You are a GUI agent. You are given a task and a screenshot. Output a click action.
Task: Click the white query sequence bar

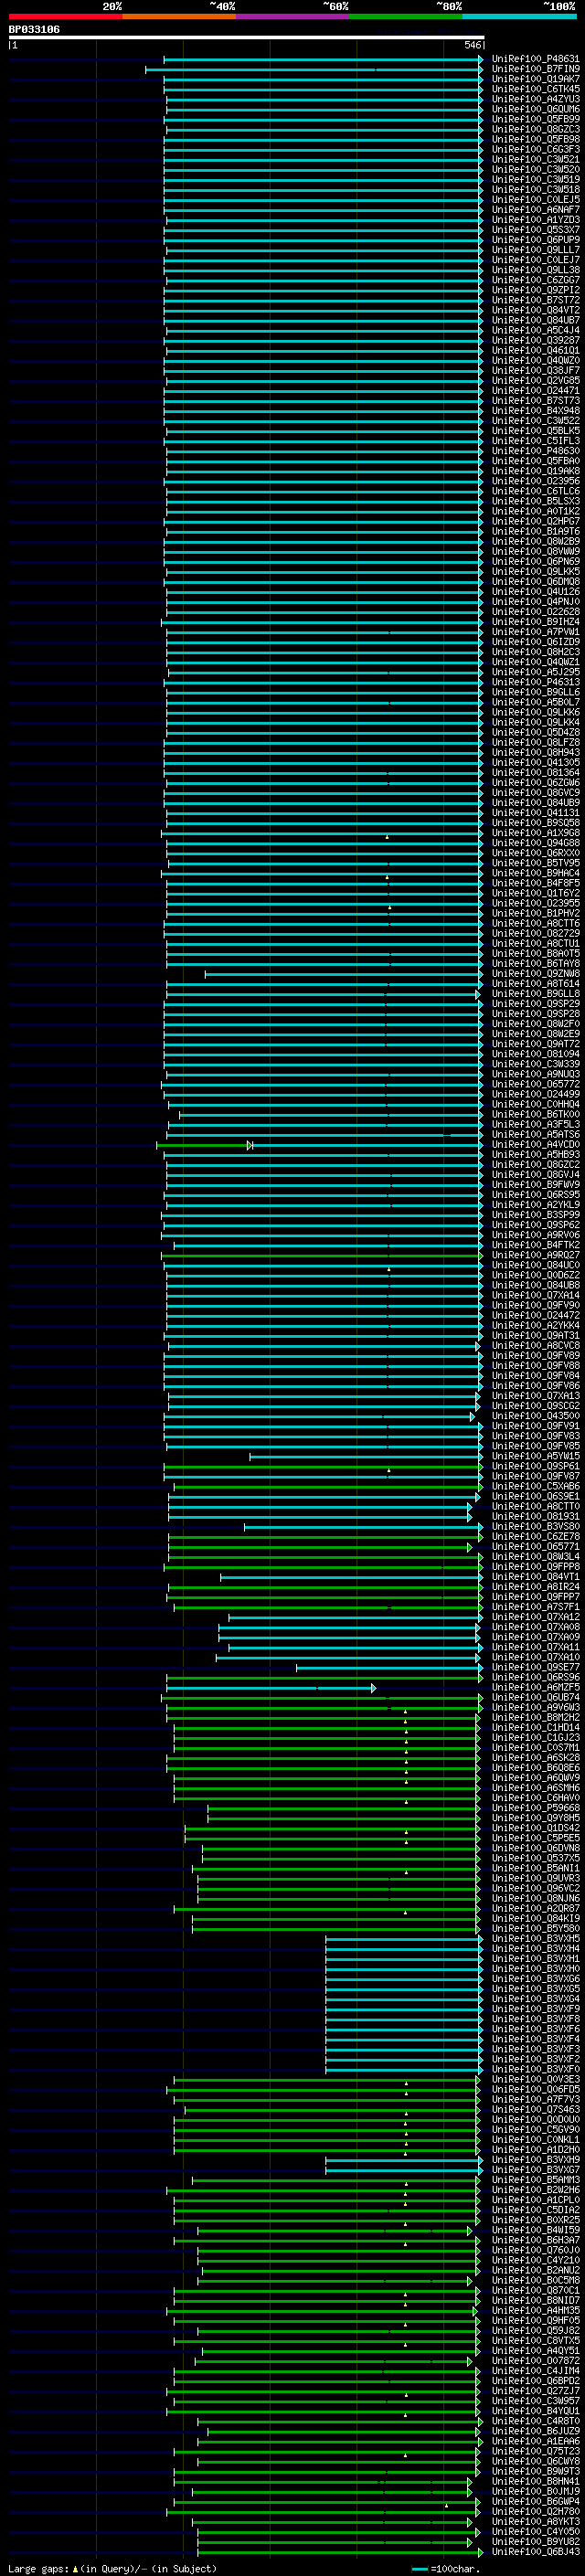coord(246,38)
